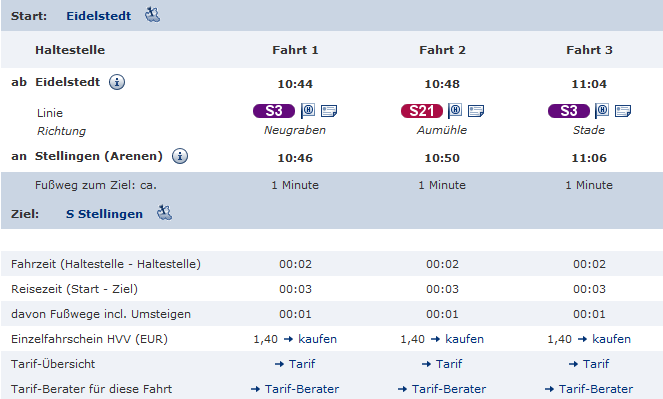Click the S21 line badge for Fahrt 2
Image resolution: width=663 pixels, height=399 pixels.
click(x=422, y=111)
